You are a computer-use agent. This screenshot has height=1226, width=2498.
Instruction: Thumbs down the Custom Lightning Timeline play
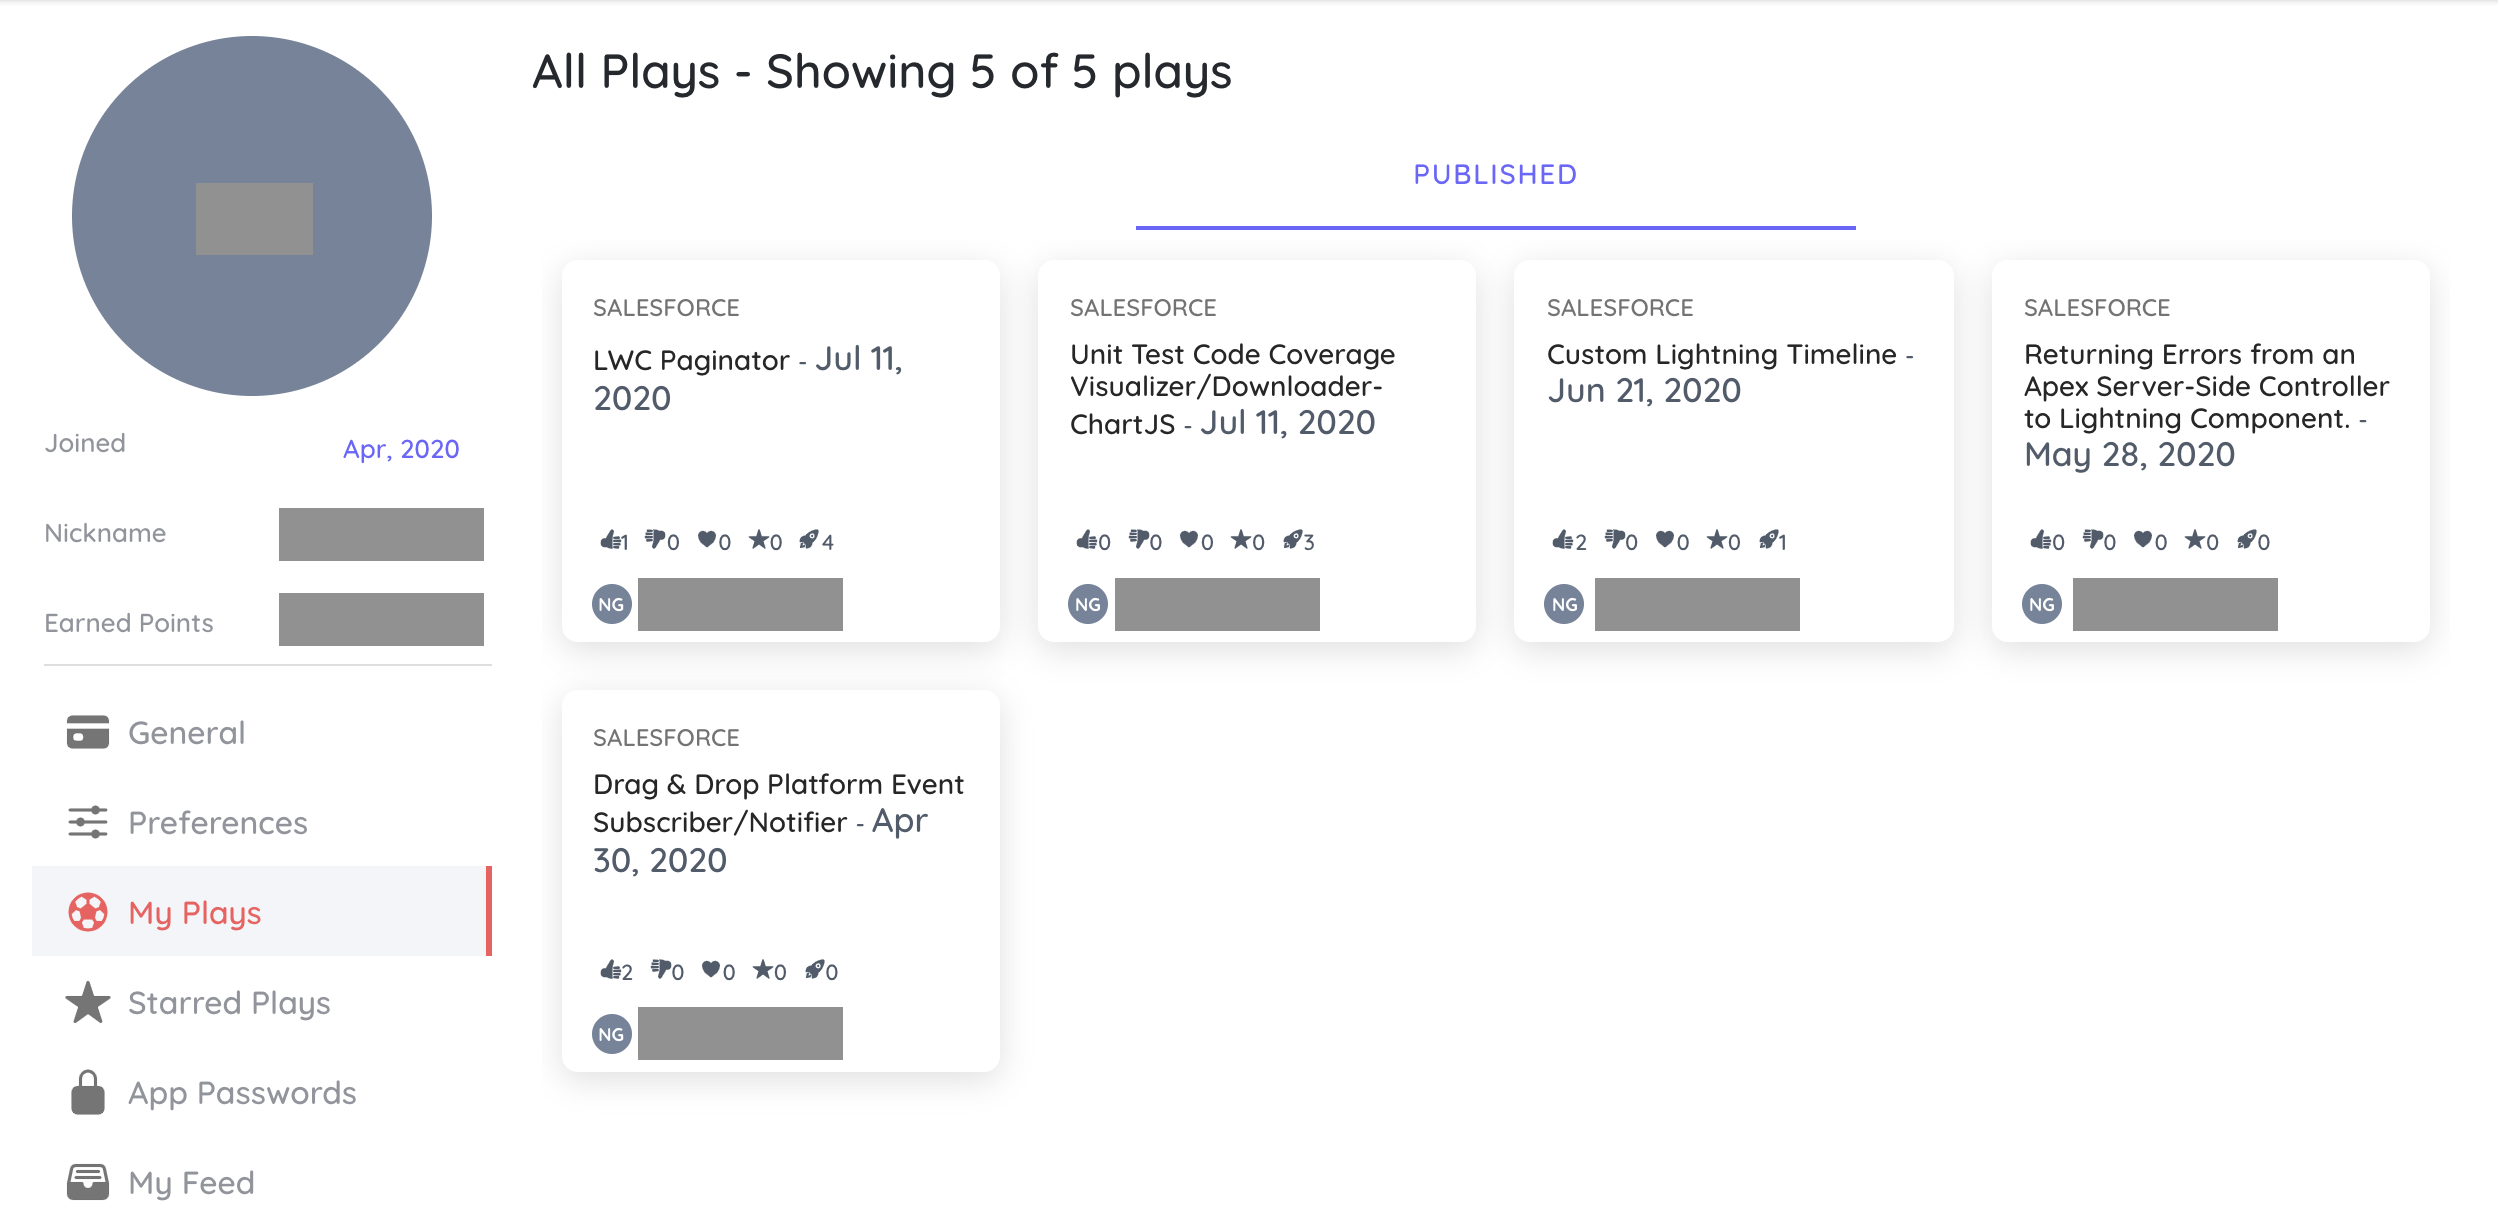1615,540
